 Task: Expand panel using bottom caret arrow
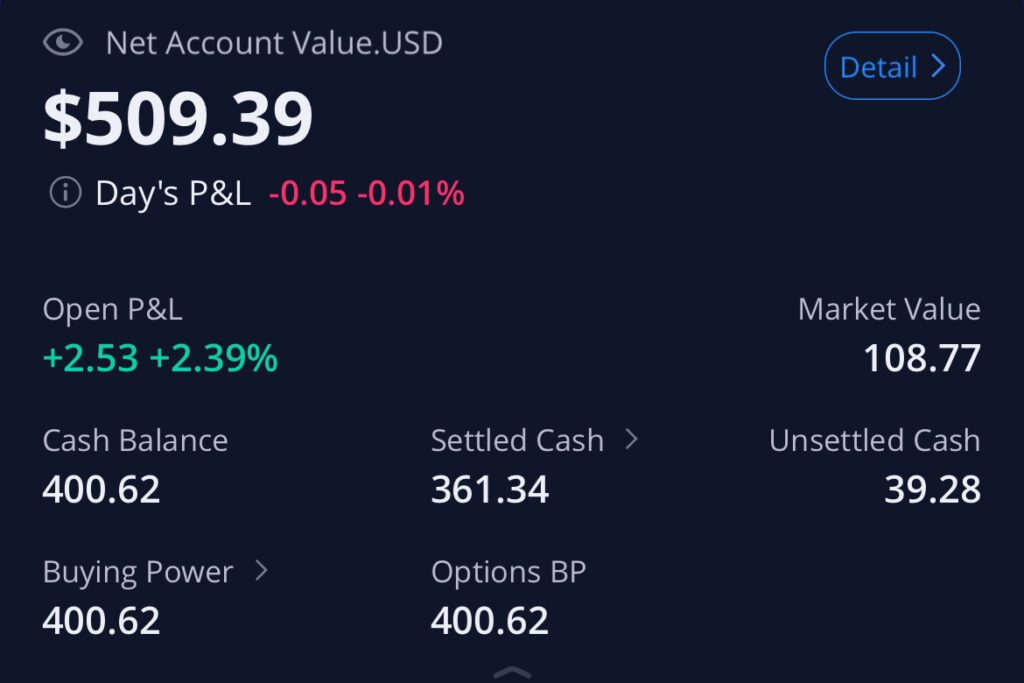512,673
